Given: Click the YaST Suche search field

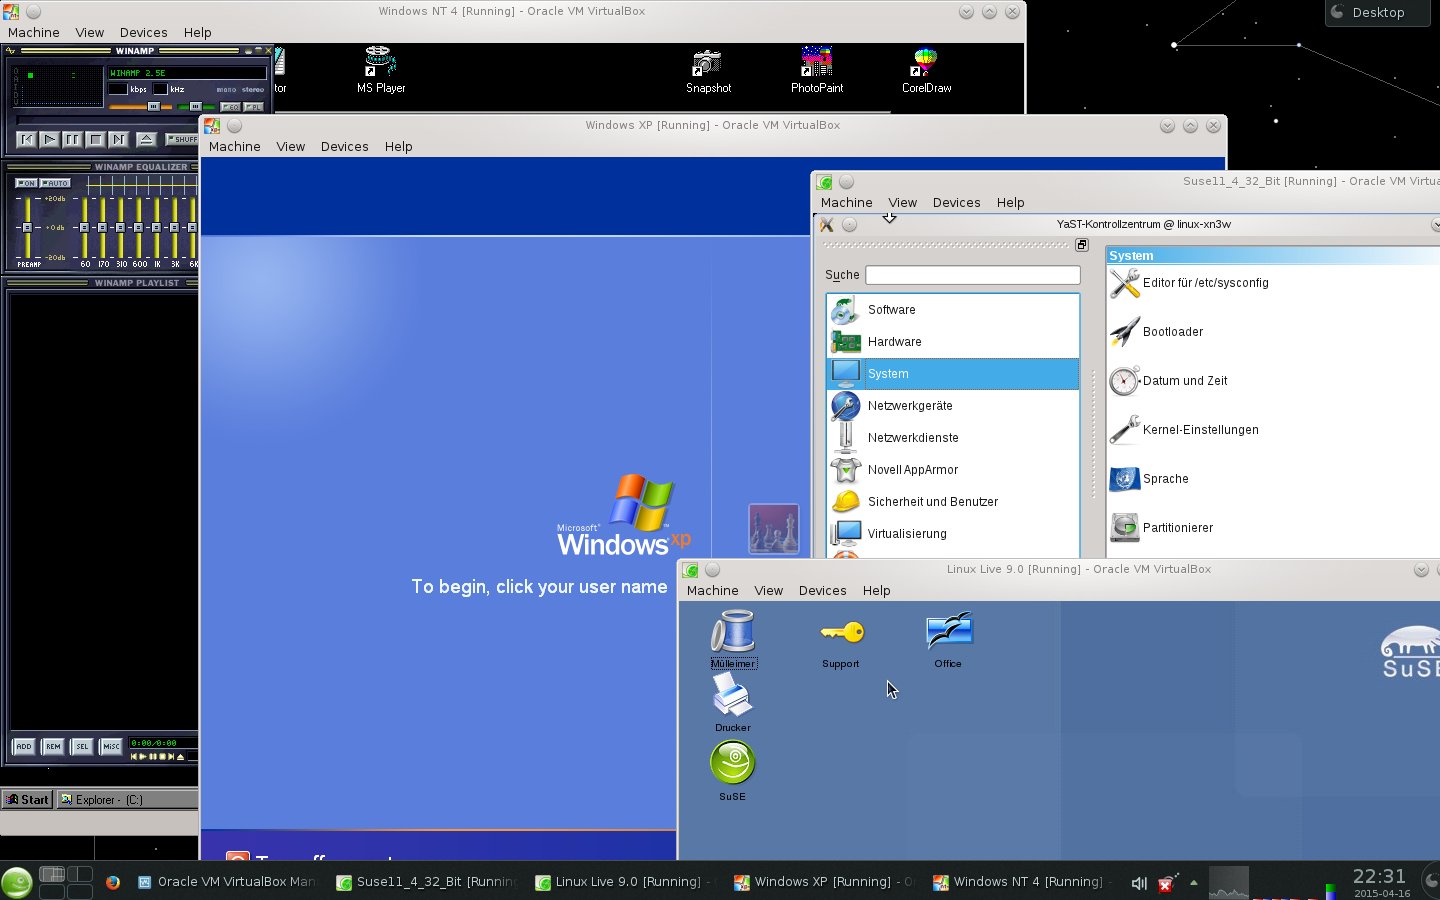Looking at the screenshot, I should coord(973,275).
